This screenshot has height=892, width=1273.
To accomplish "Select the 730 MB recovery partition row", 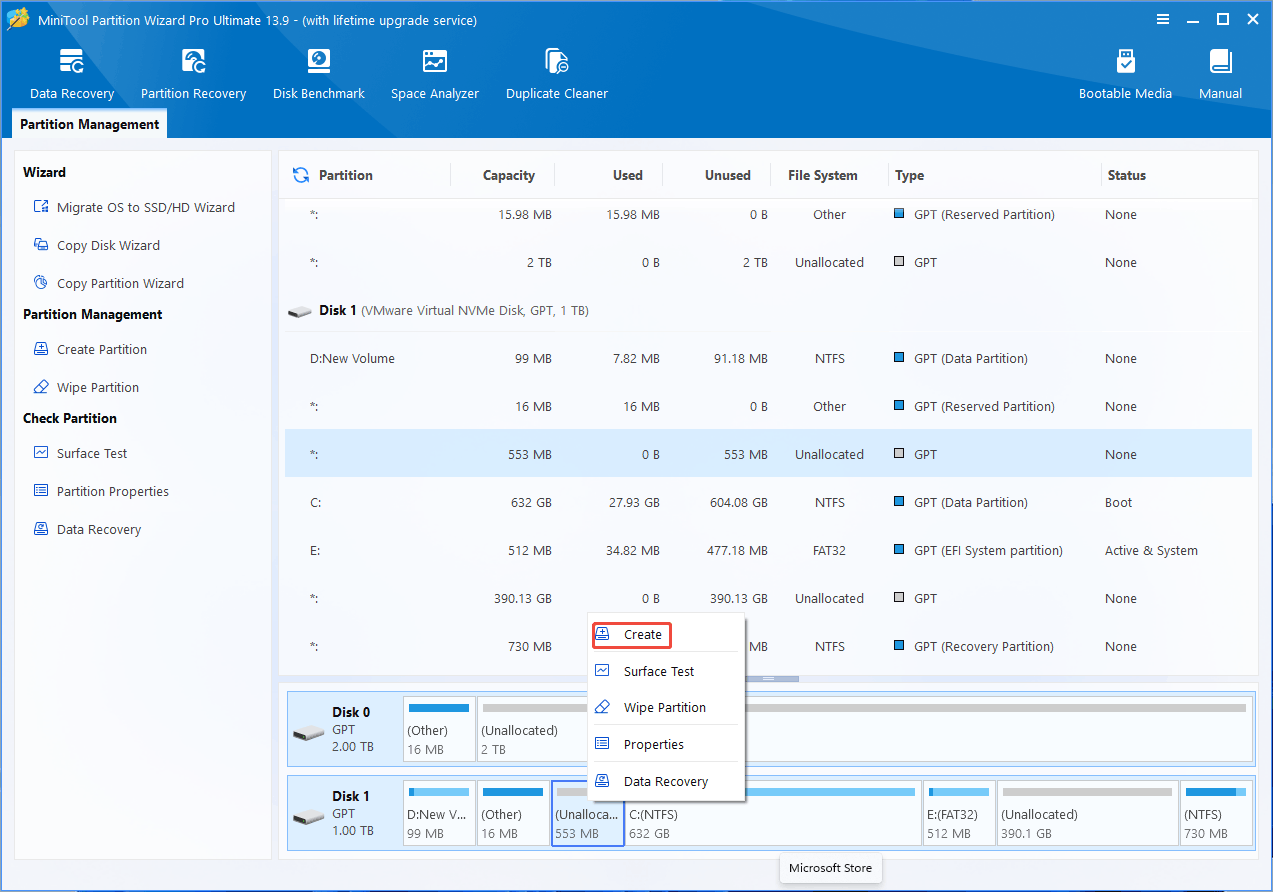I will 768,646.
